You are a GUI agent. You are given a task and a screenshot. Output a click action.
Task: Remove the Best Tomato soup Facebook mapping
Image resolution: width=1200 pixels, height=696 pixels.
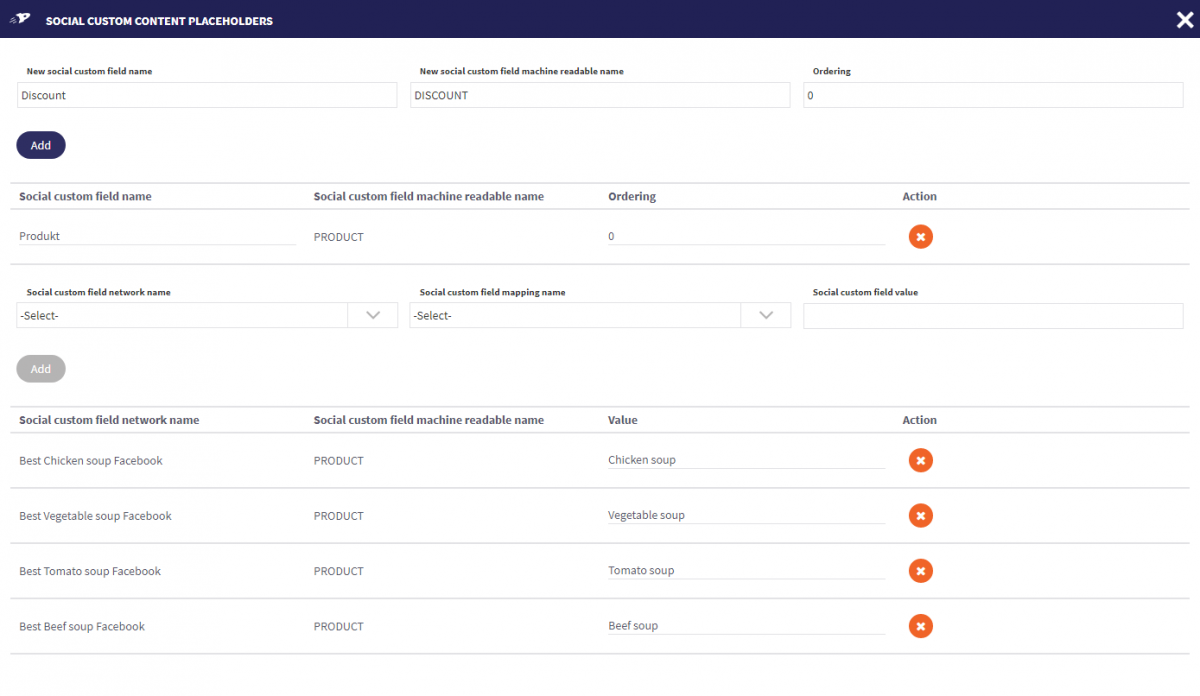921,571
